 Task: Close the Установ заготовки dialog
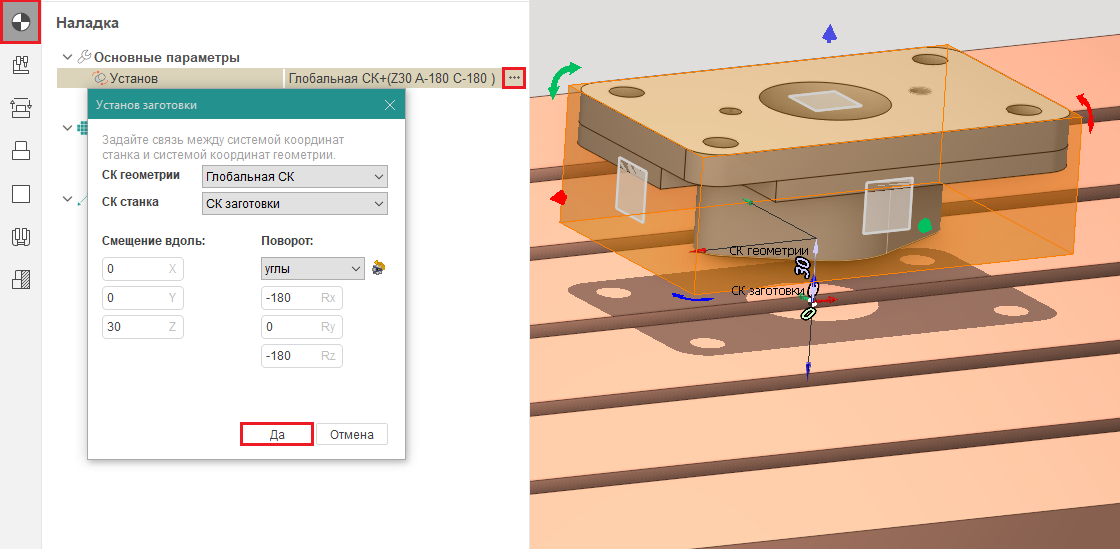pos(390,105)
